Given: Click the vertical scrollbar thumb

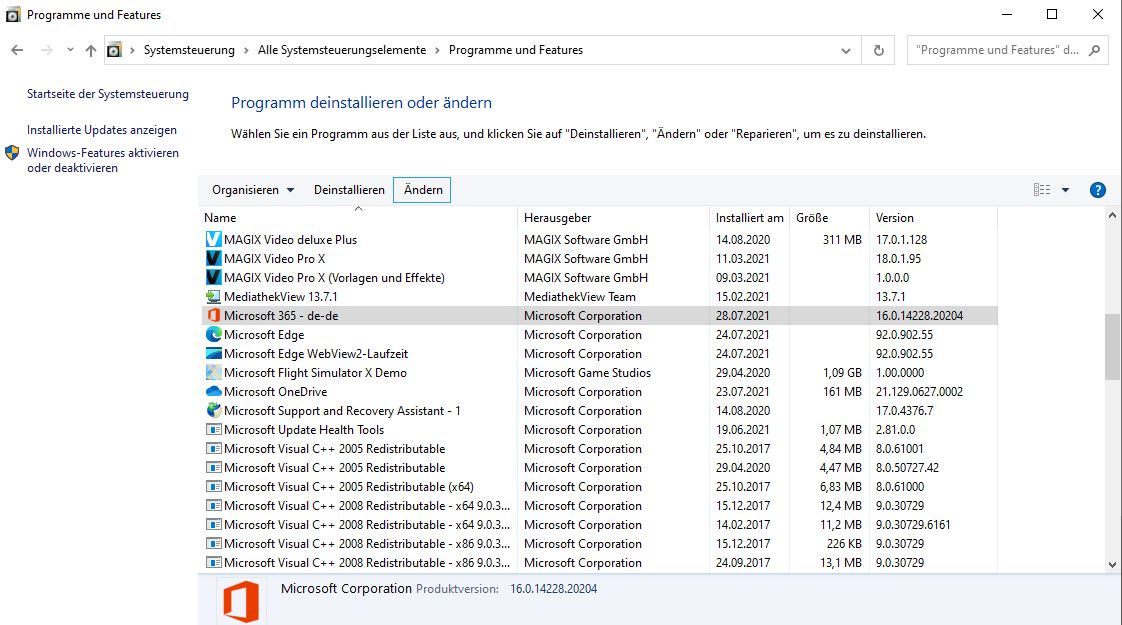Looking at the screenshot, I should [1112, 347].
